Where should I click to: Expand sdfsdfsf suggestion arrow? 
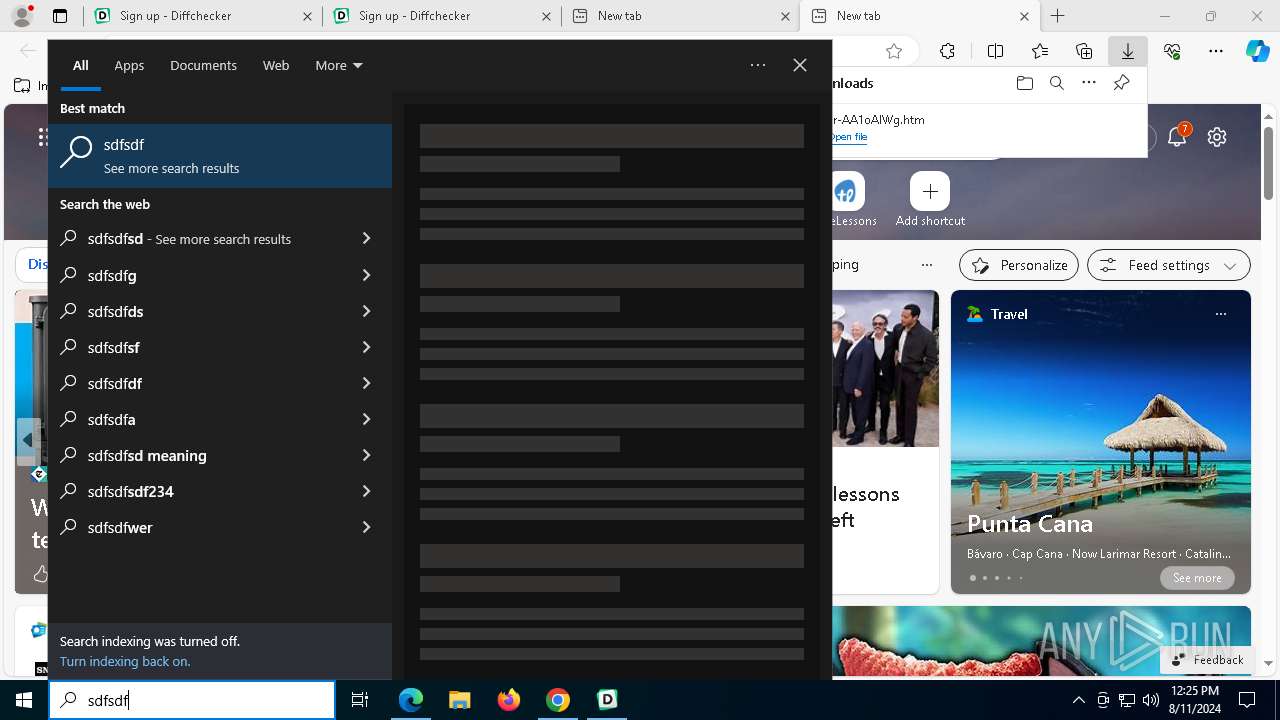[x=366, y=347]
